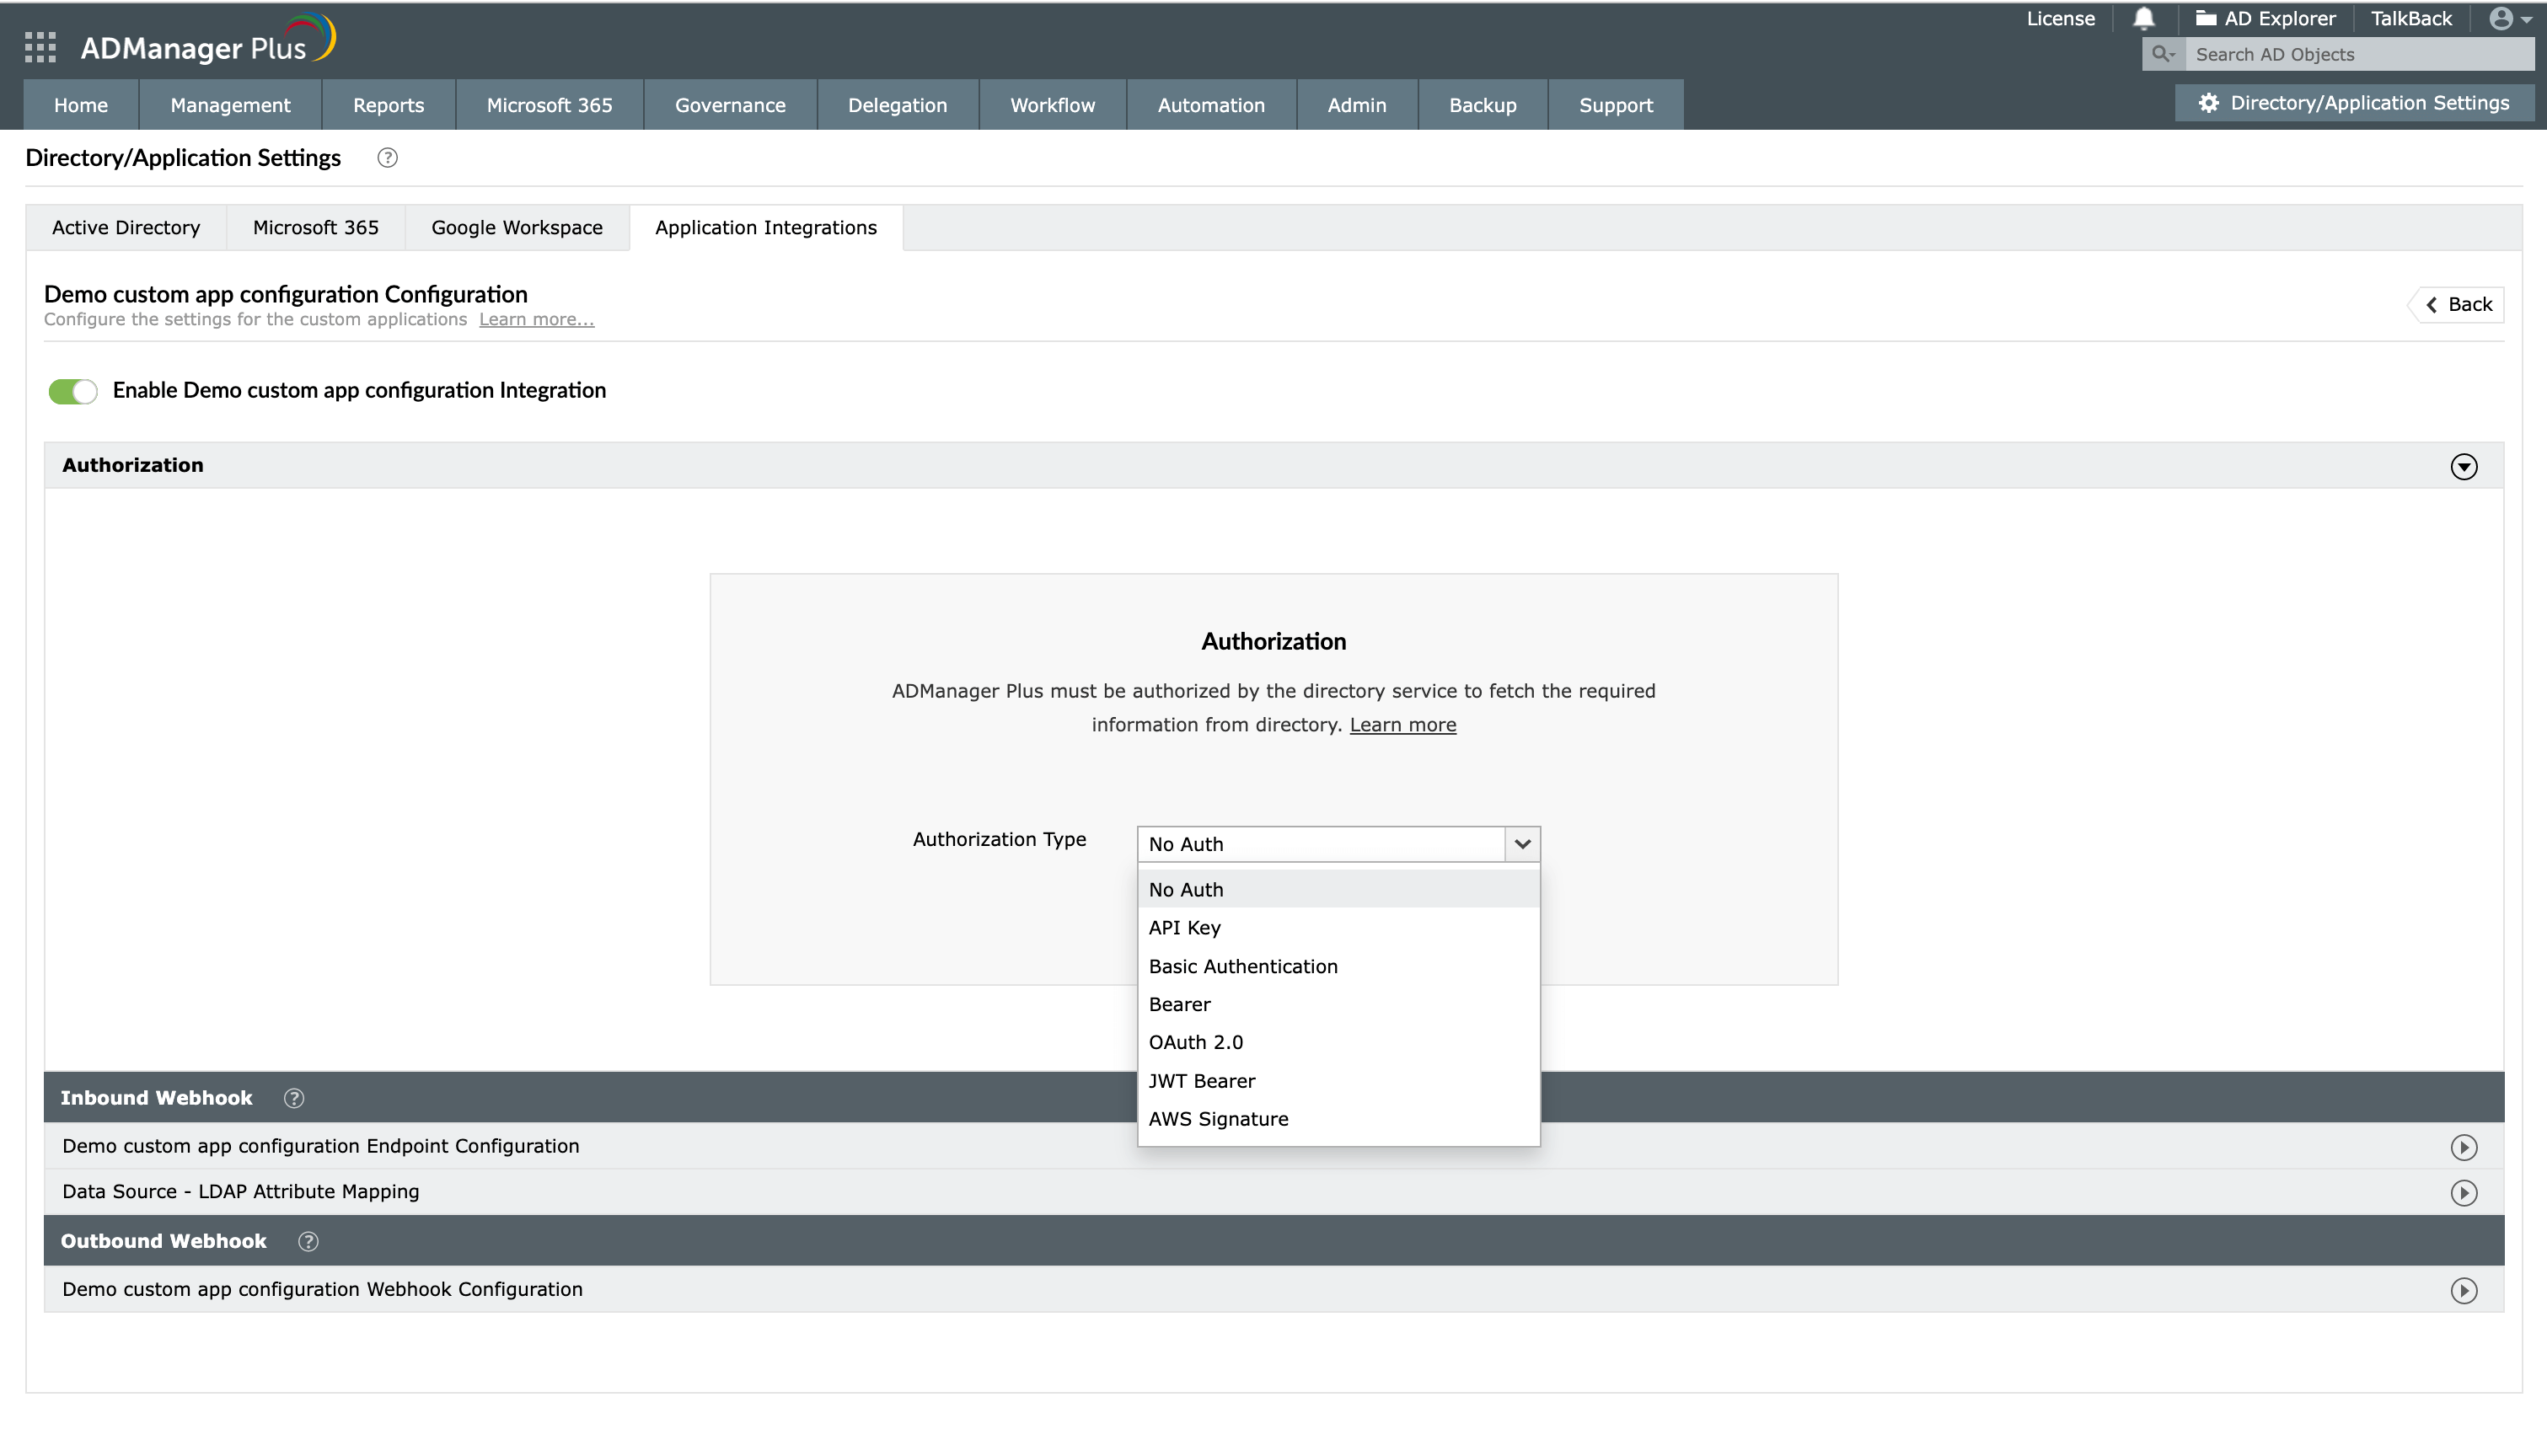Open help beside Directory/Application Settings heading
The image size is (2547, 1456).
(388, 157)
